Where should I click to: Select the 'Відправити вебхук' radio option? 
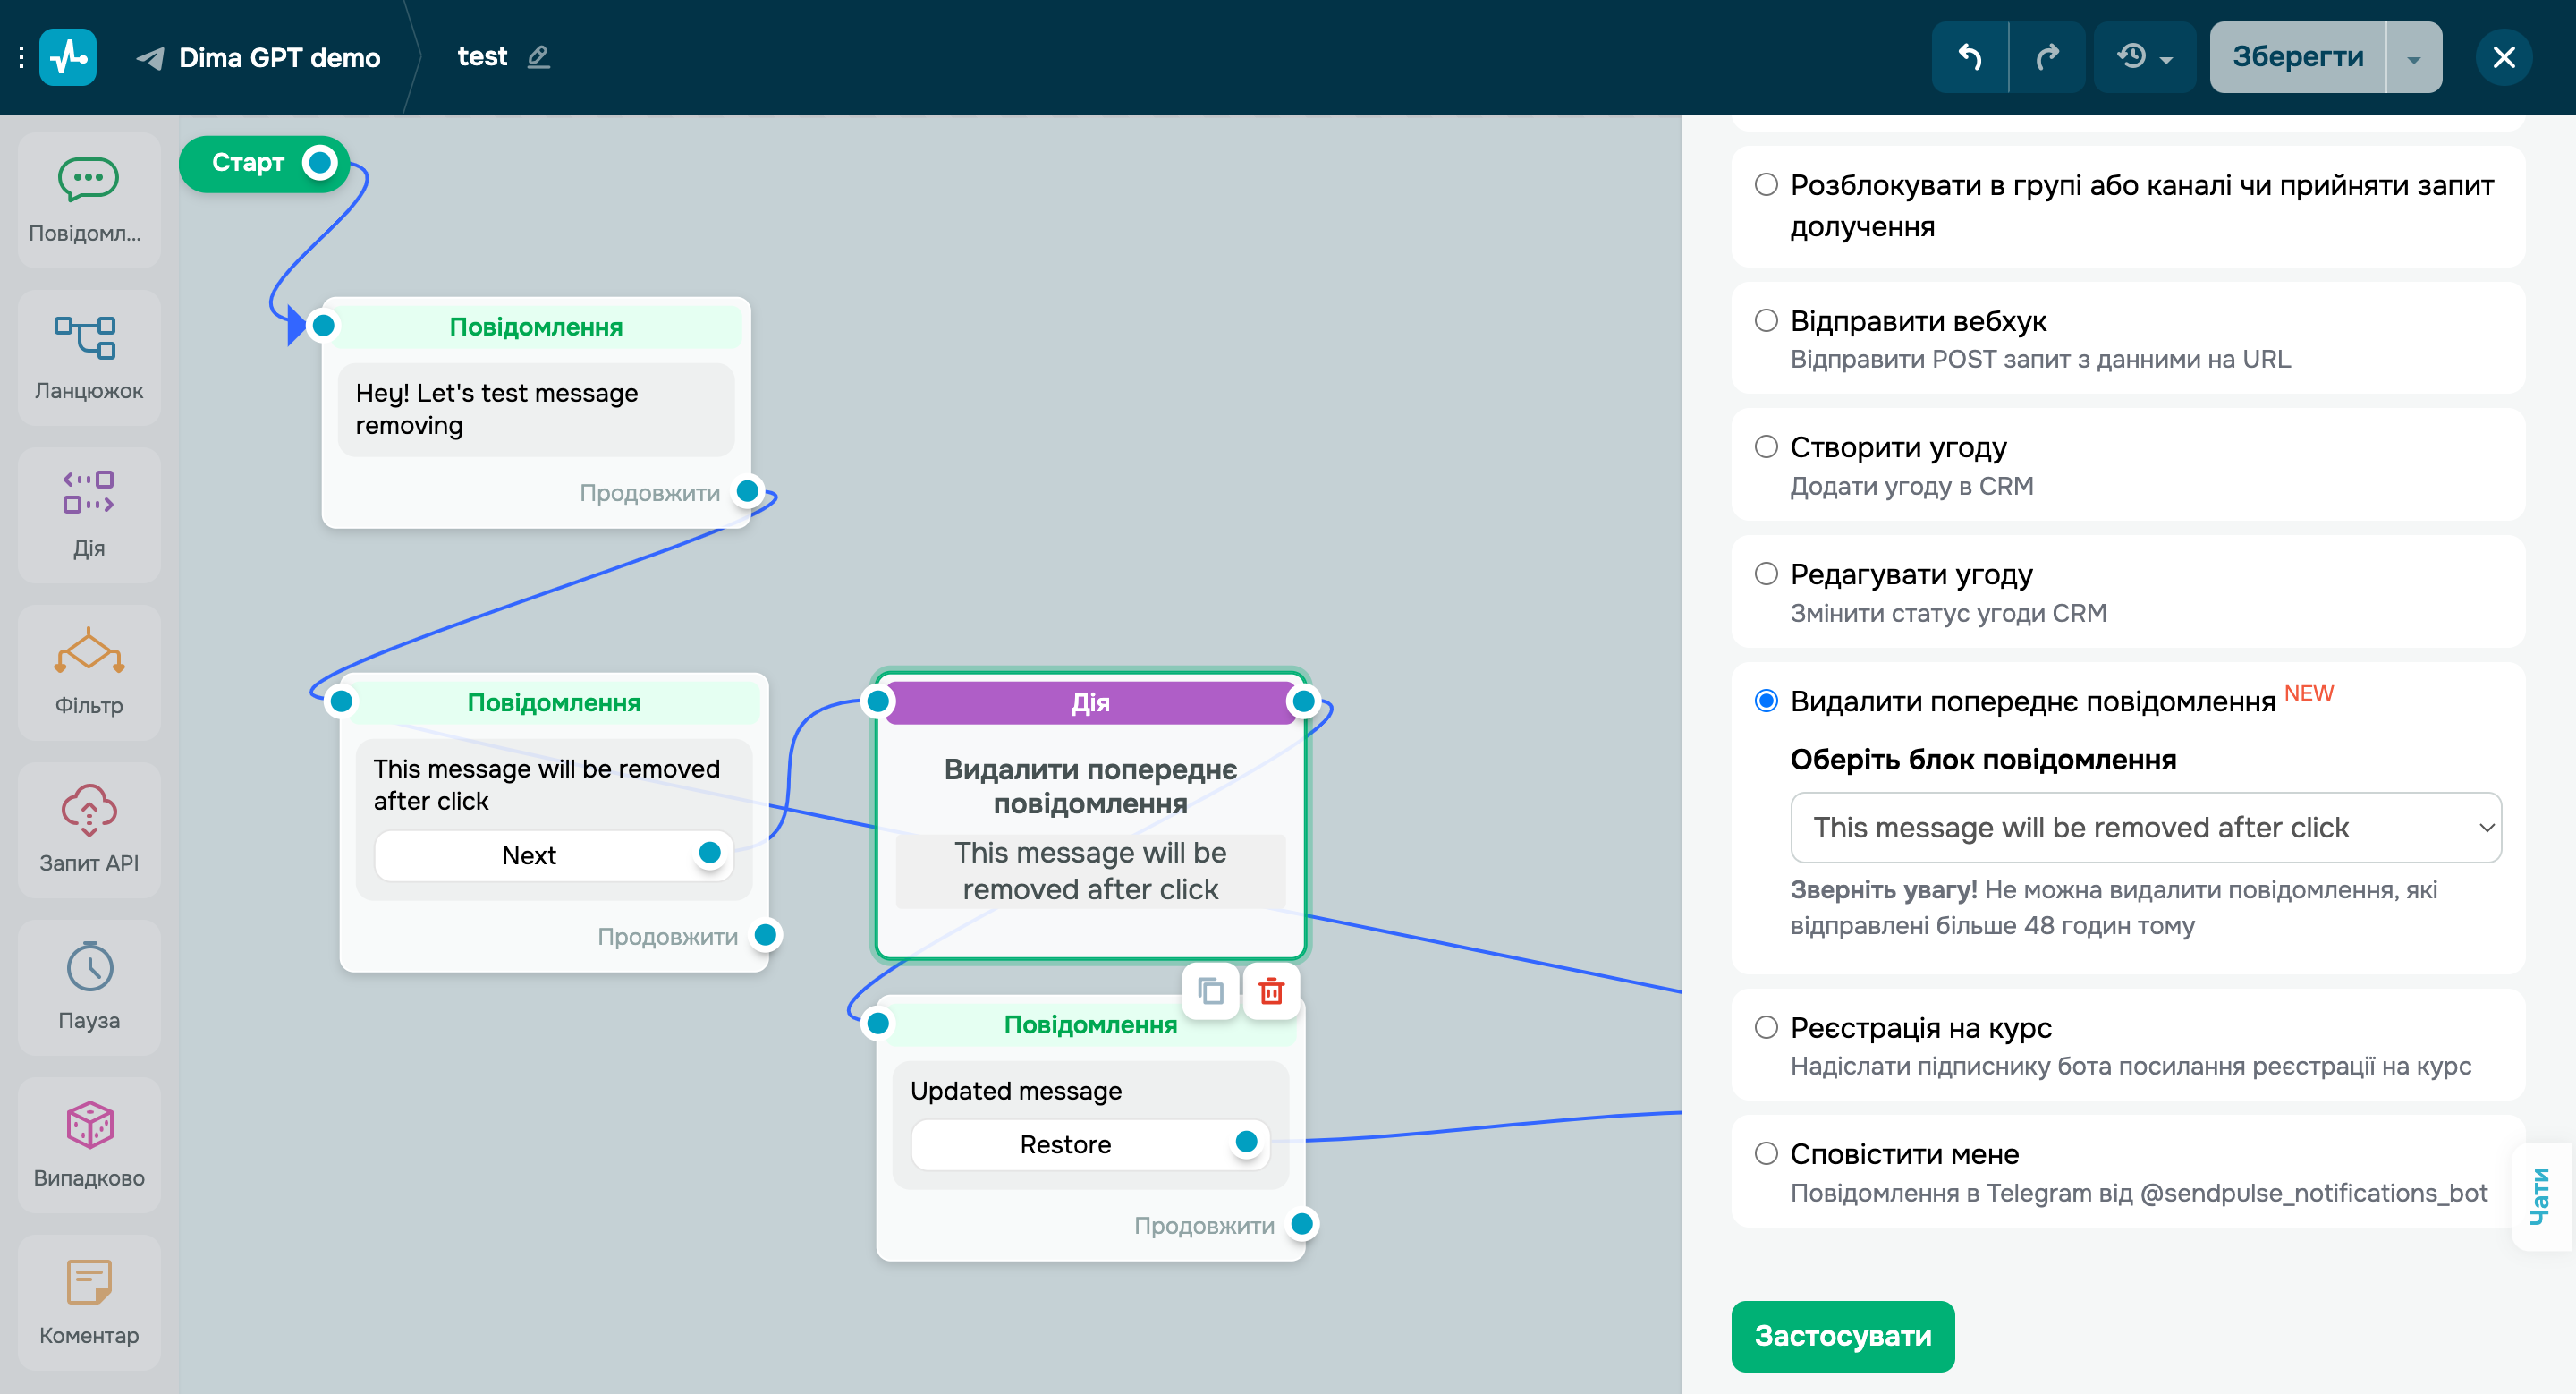coord(1766,320)
